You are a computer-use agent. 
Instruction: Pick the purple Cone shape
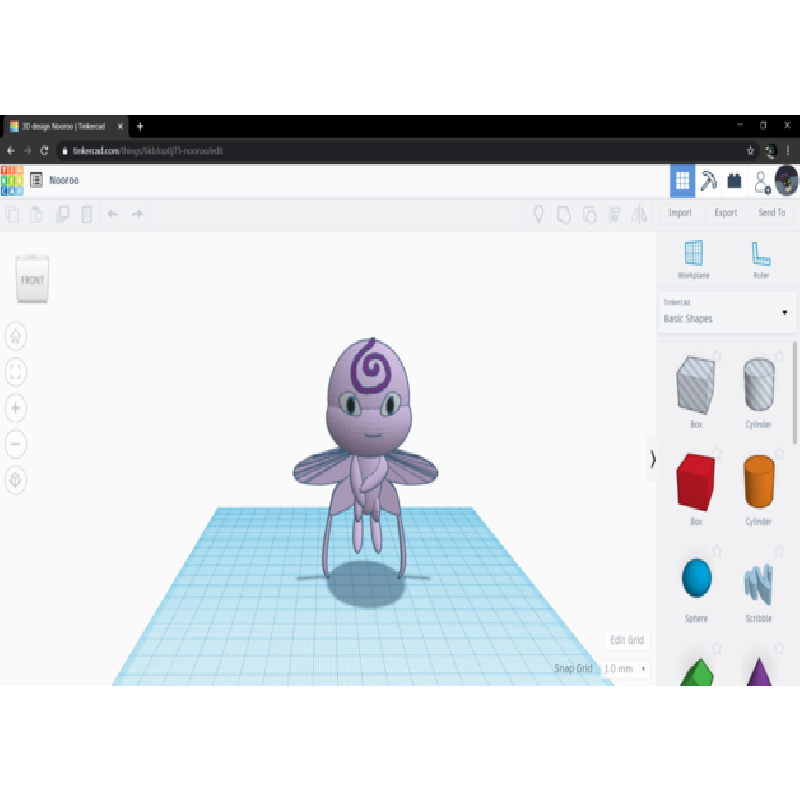[759, 671]
